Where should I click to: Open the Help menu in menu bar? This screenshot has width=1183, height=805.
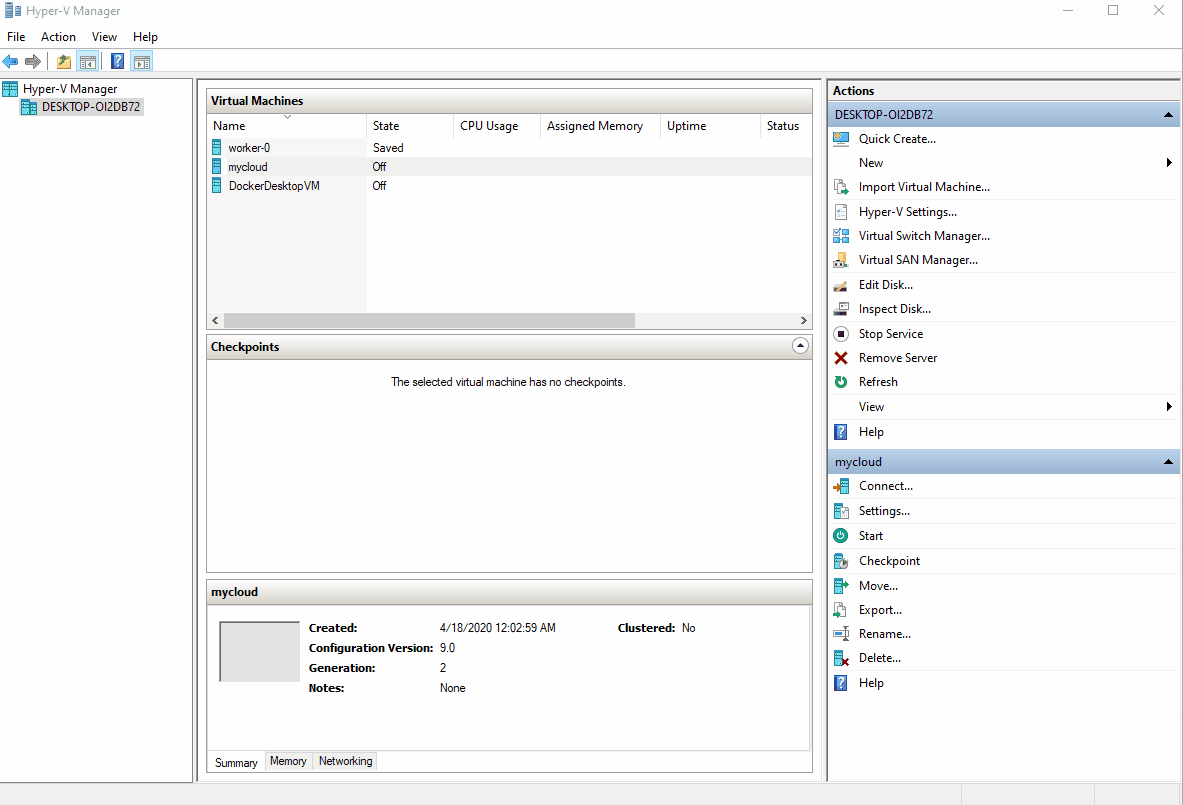coord(145,36)
